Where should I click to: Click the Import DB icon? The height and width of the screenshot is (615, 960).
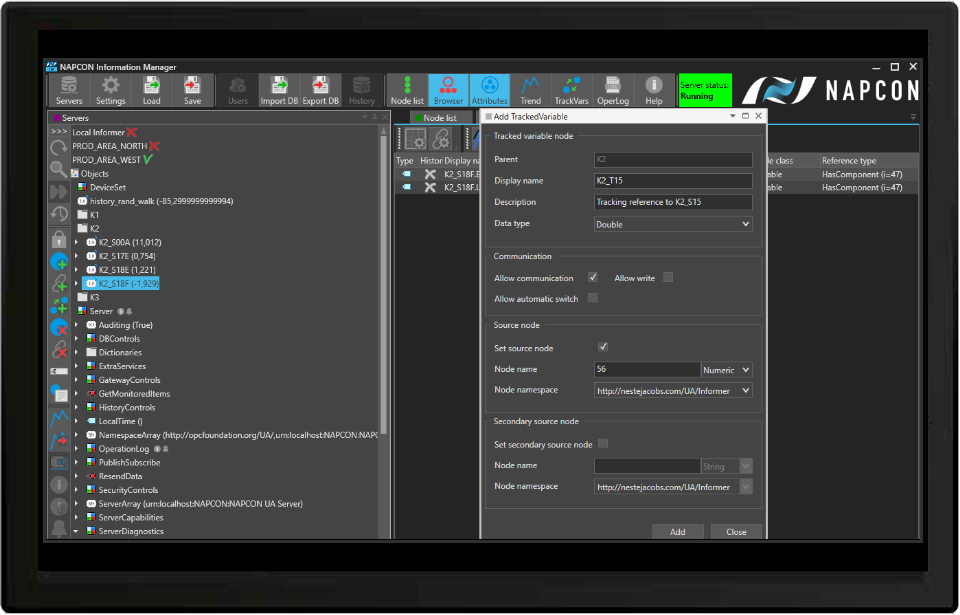click(279, 90)
